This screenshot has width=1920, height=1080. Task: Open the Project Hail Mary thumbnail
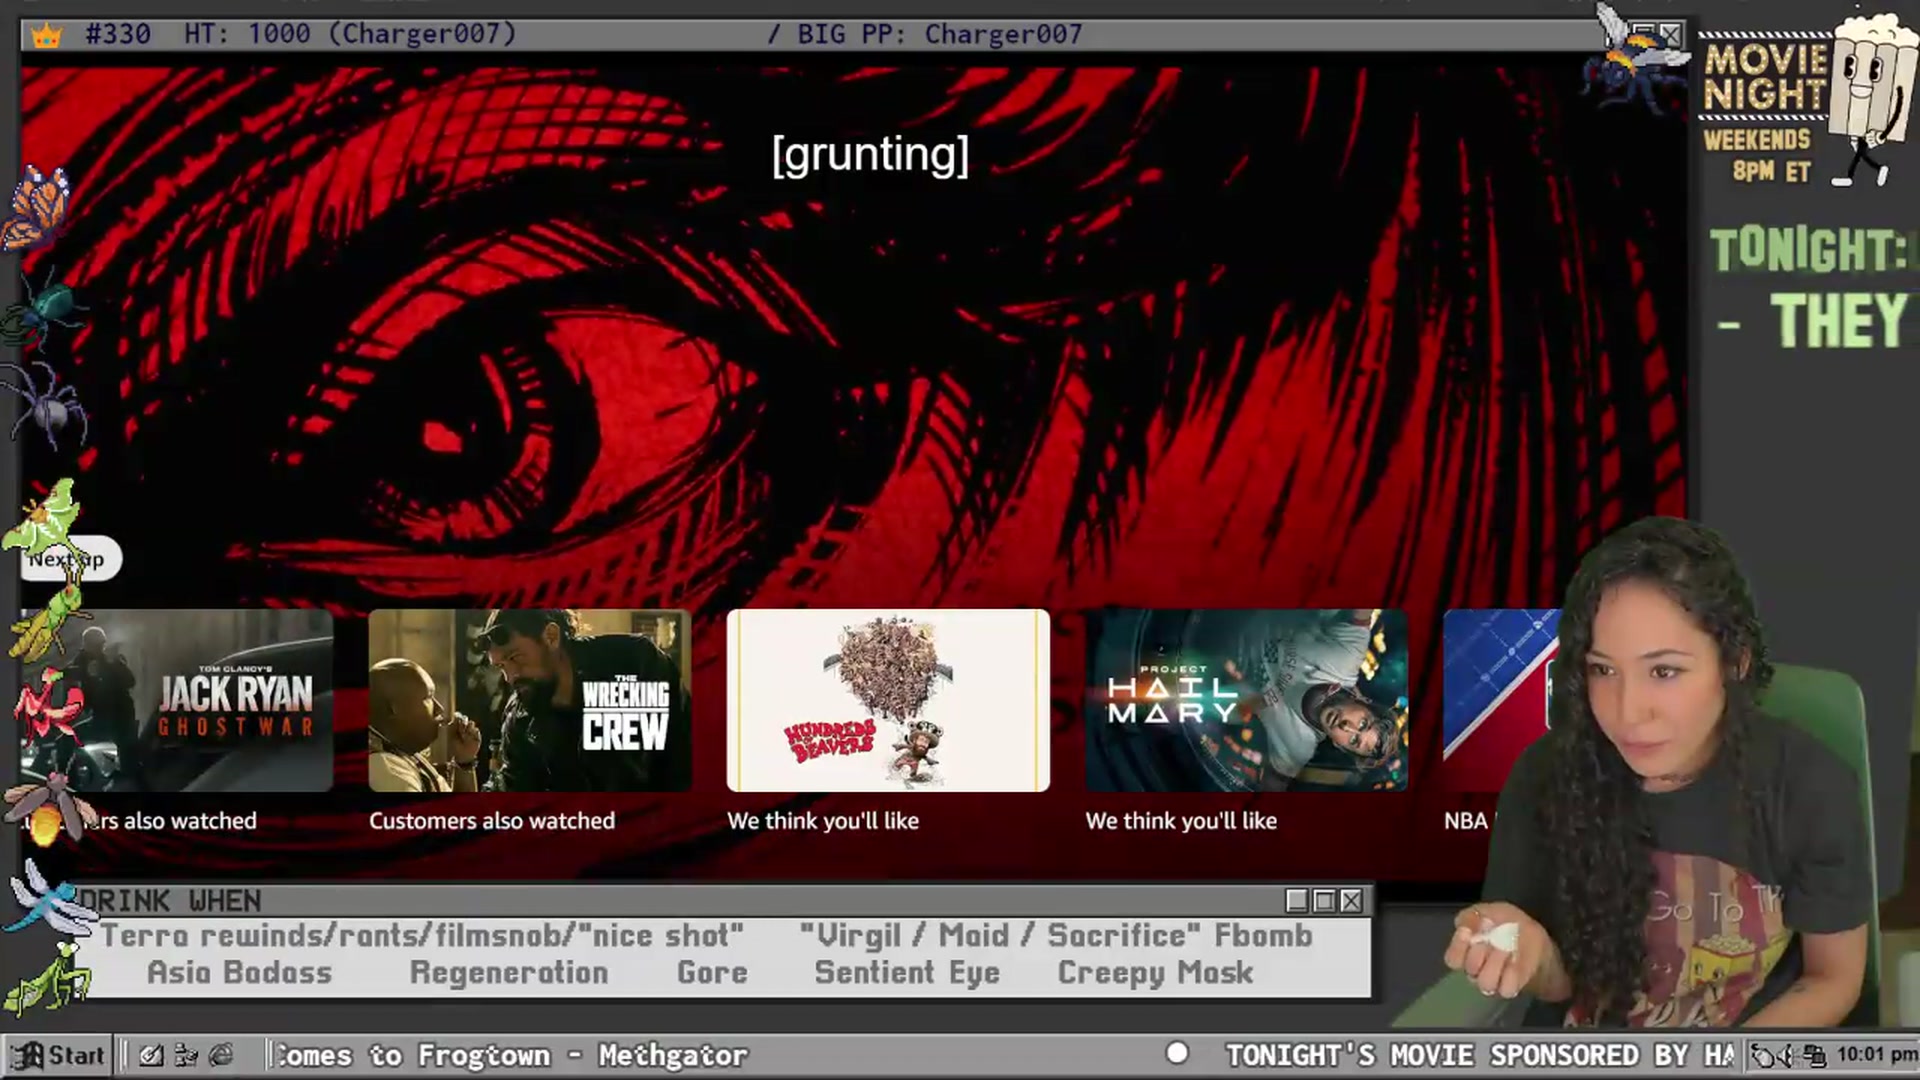click(1246, 700)
